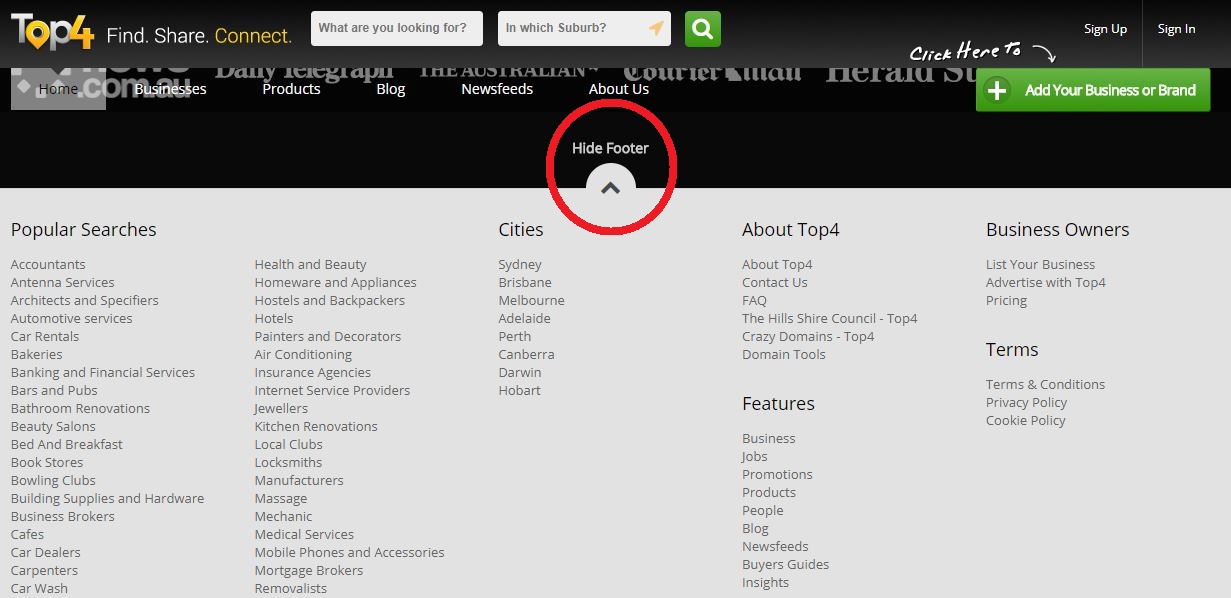Focus the 'In which Suburb?' input
The width and height of the screenshot is (1231, 598).
tap(570, 29)
